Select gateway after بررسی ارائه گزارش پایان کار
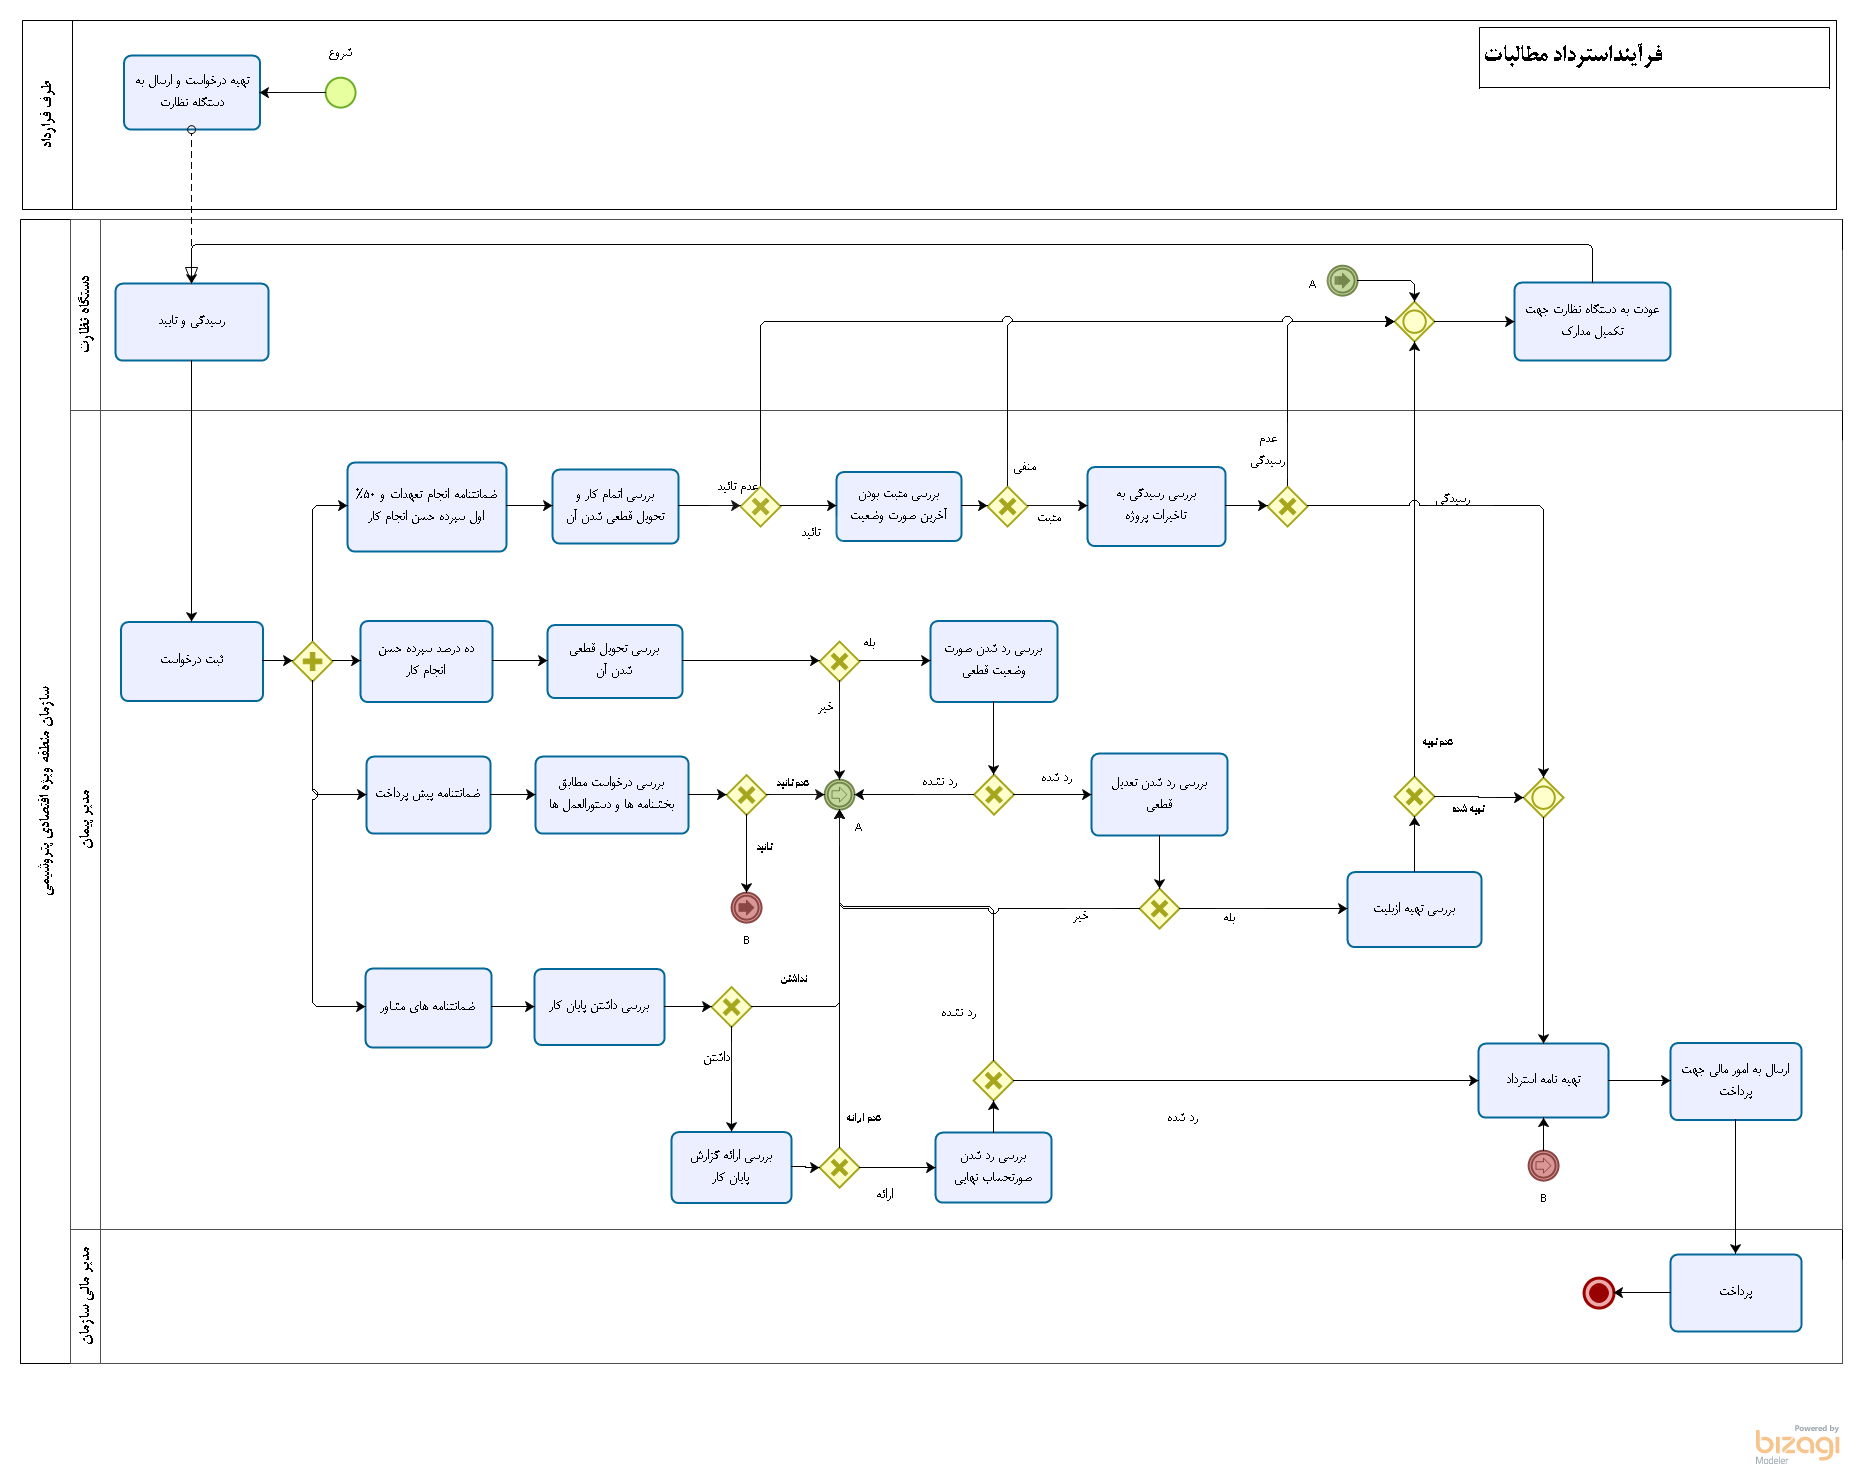The height and width of the screenshot is (1476, 1862). tap(839, 1167)
